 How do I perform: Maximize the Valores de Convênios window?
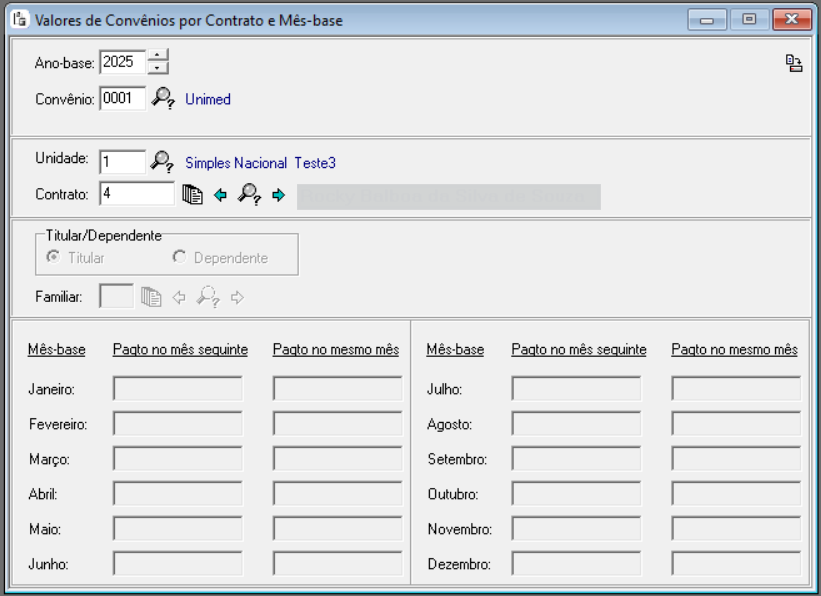749,20
